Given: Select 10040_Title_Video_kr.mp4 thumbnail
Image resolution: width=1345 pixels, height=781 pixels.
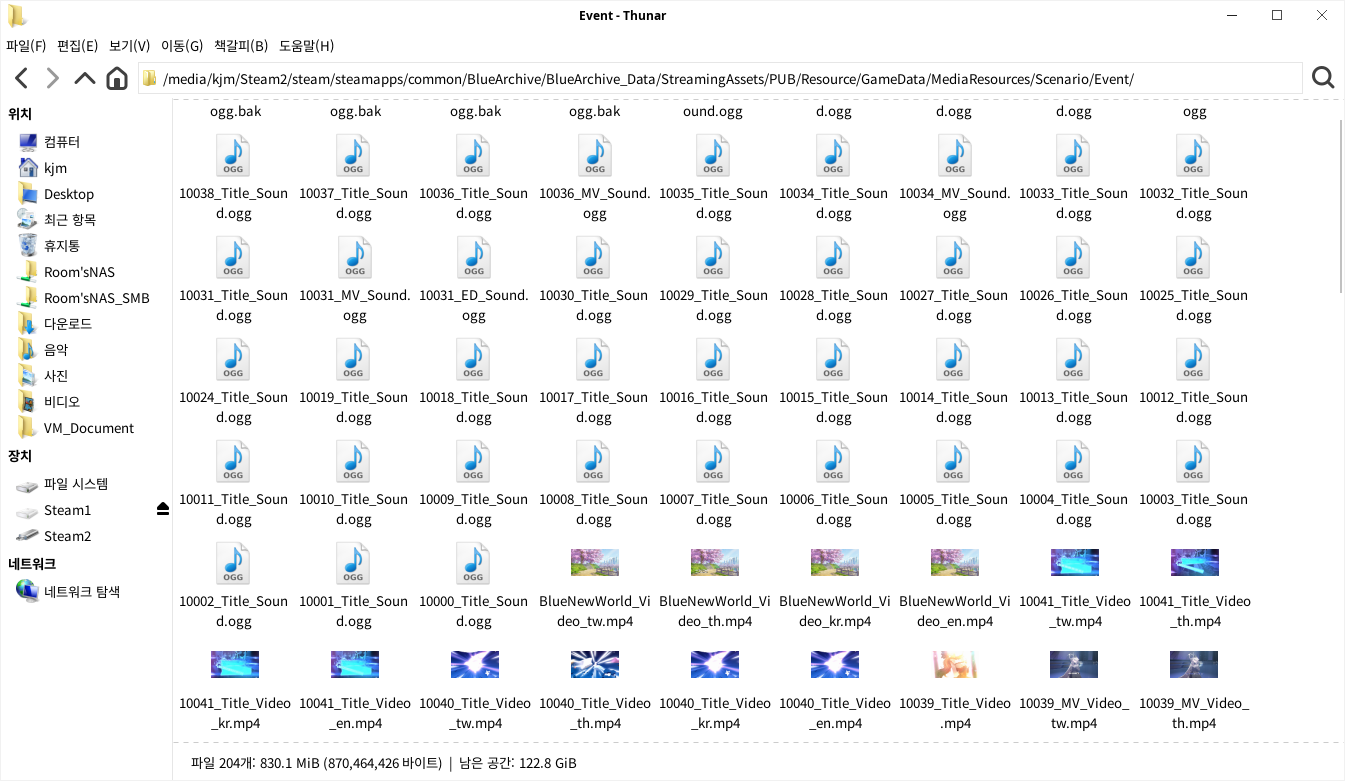Looking at the screenshot, I should coord(715,664).
